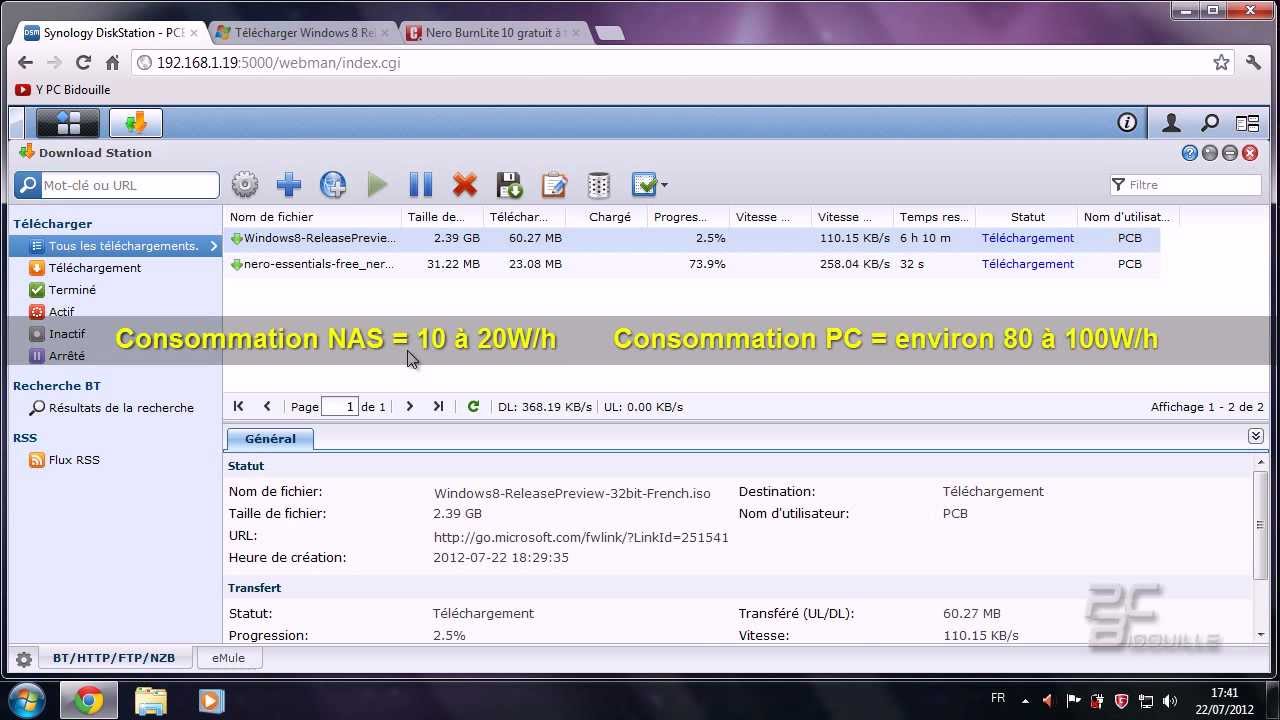This screenshot has height=720, width=1280.
Task: Click the details panel vertical scrollbar
Action: (1260, 525)
